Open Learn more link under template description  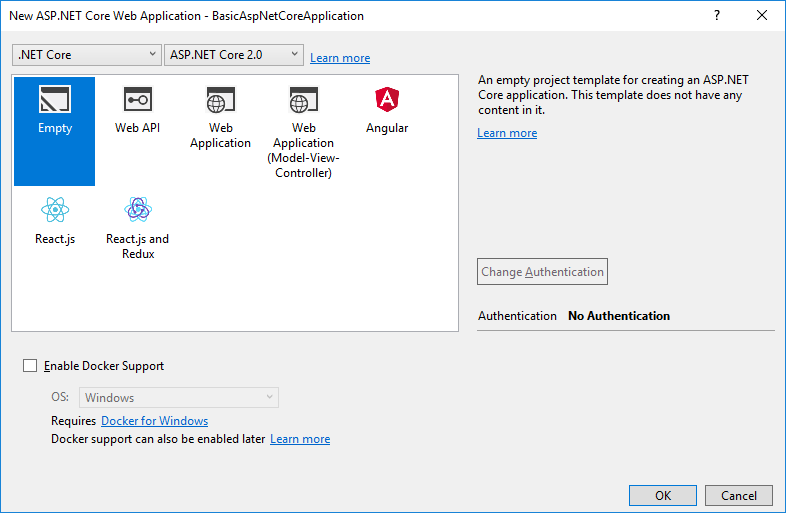pyautogui.click(x=507, y=133)
